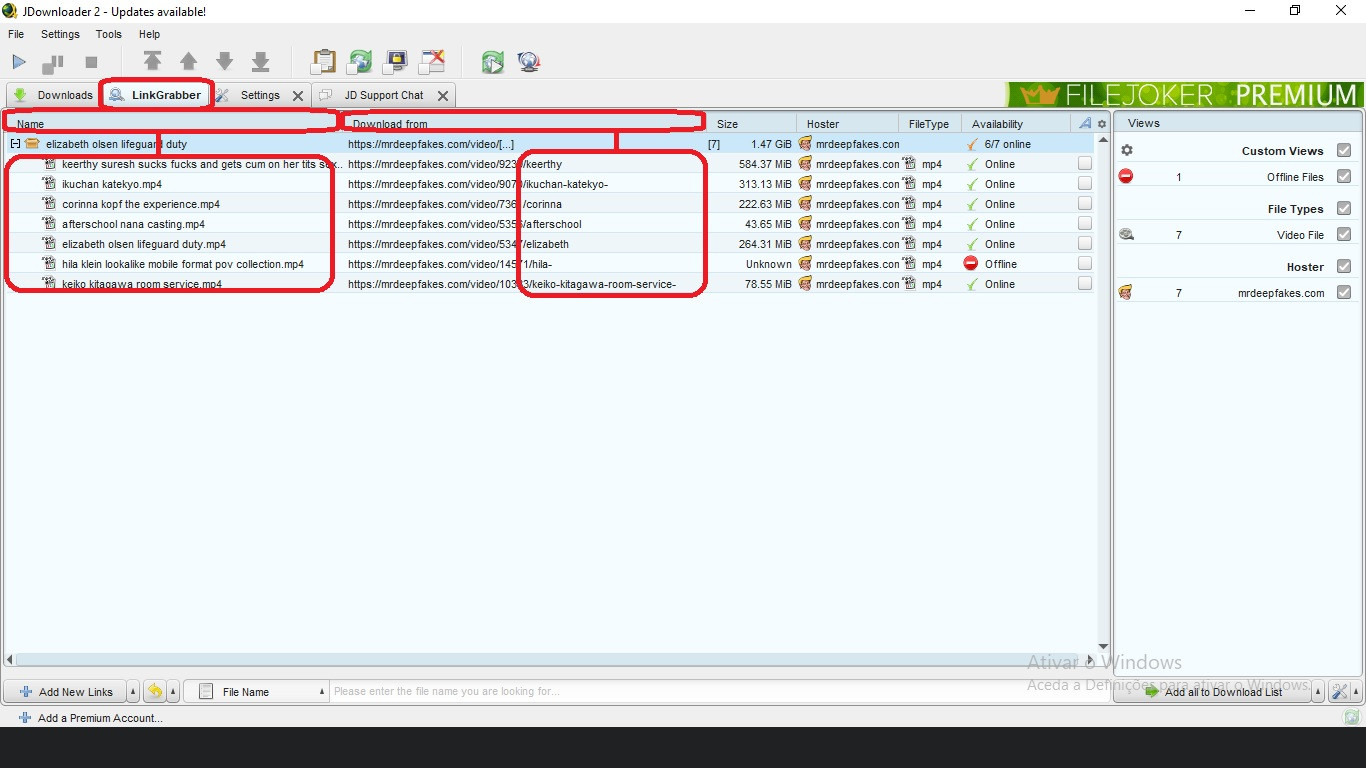The height and width of the screenshot is (768, 1366).
Task: Open Custom Views settings gear icon
Action: click(x=1127, y=151)
